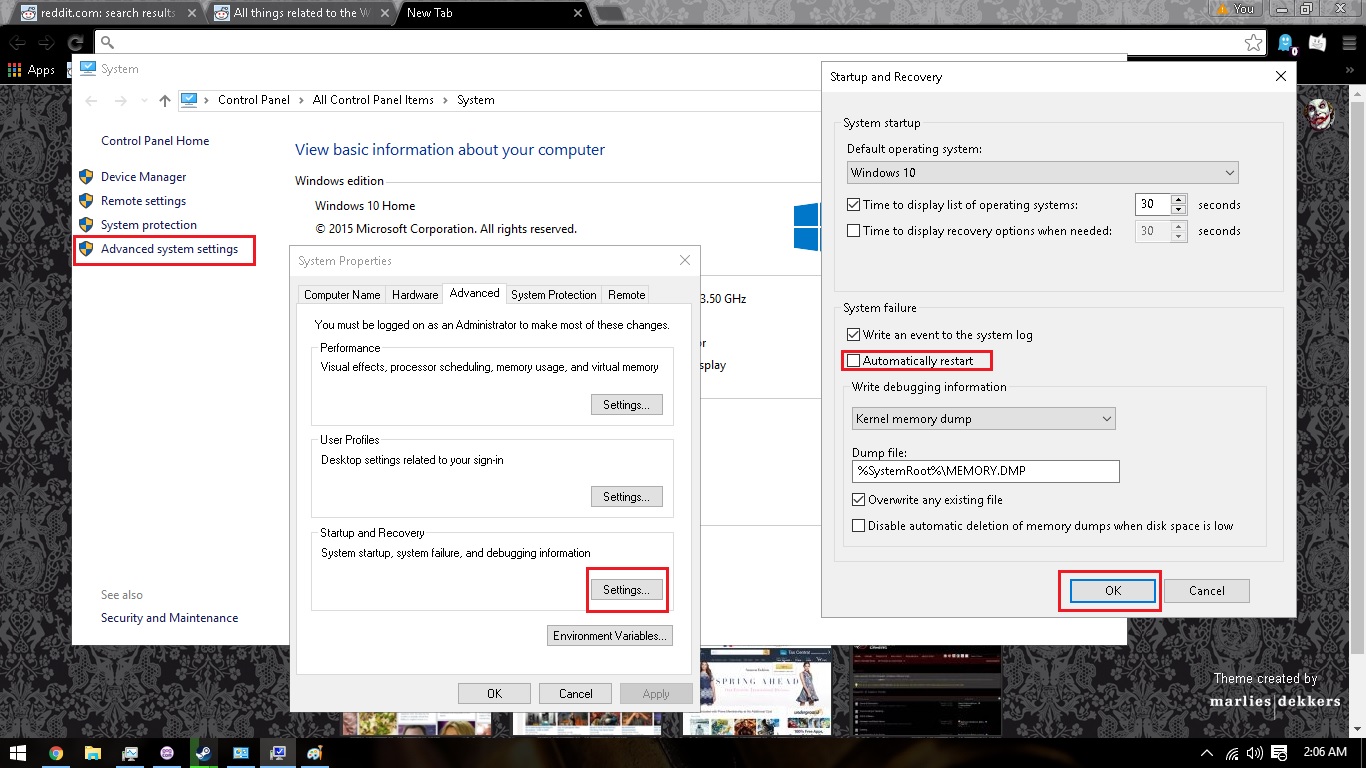Switch to the Remote tab
Screen dimensions: 1366x768
coord(626,295)
